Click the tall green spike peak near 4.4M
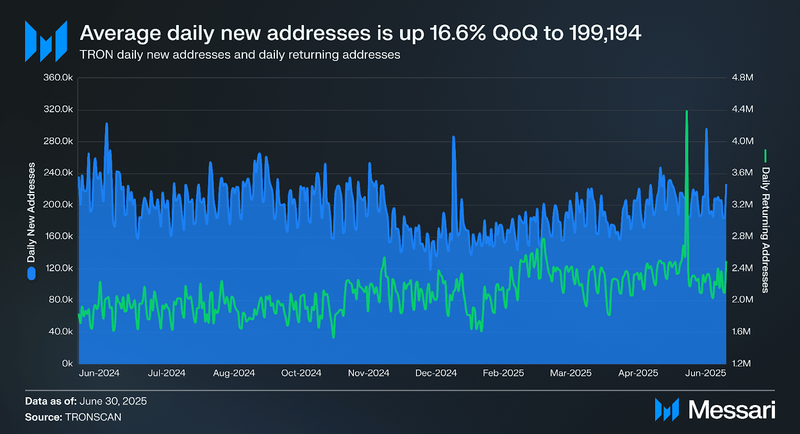The height and width of the screenshot is (434, 800). coord(687,111)
